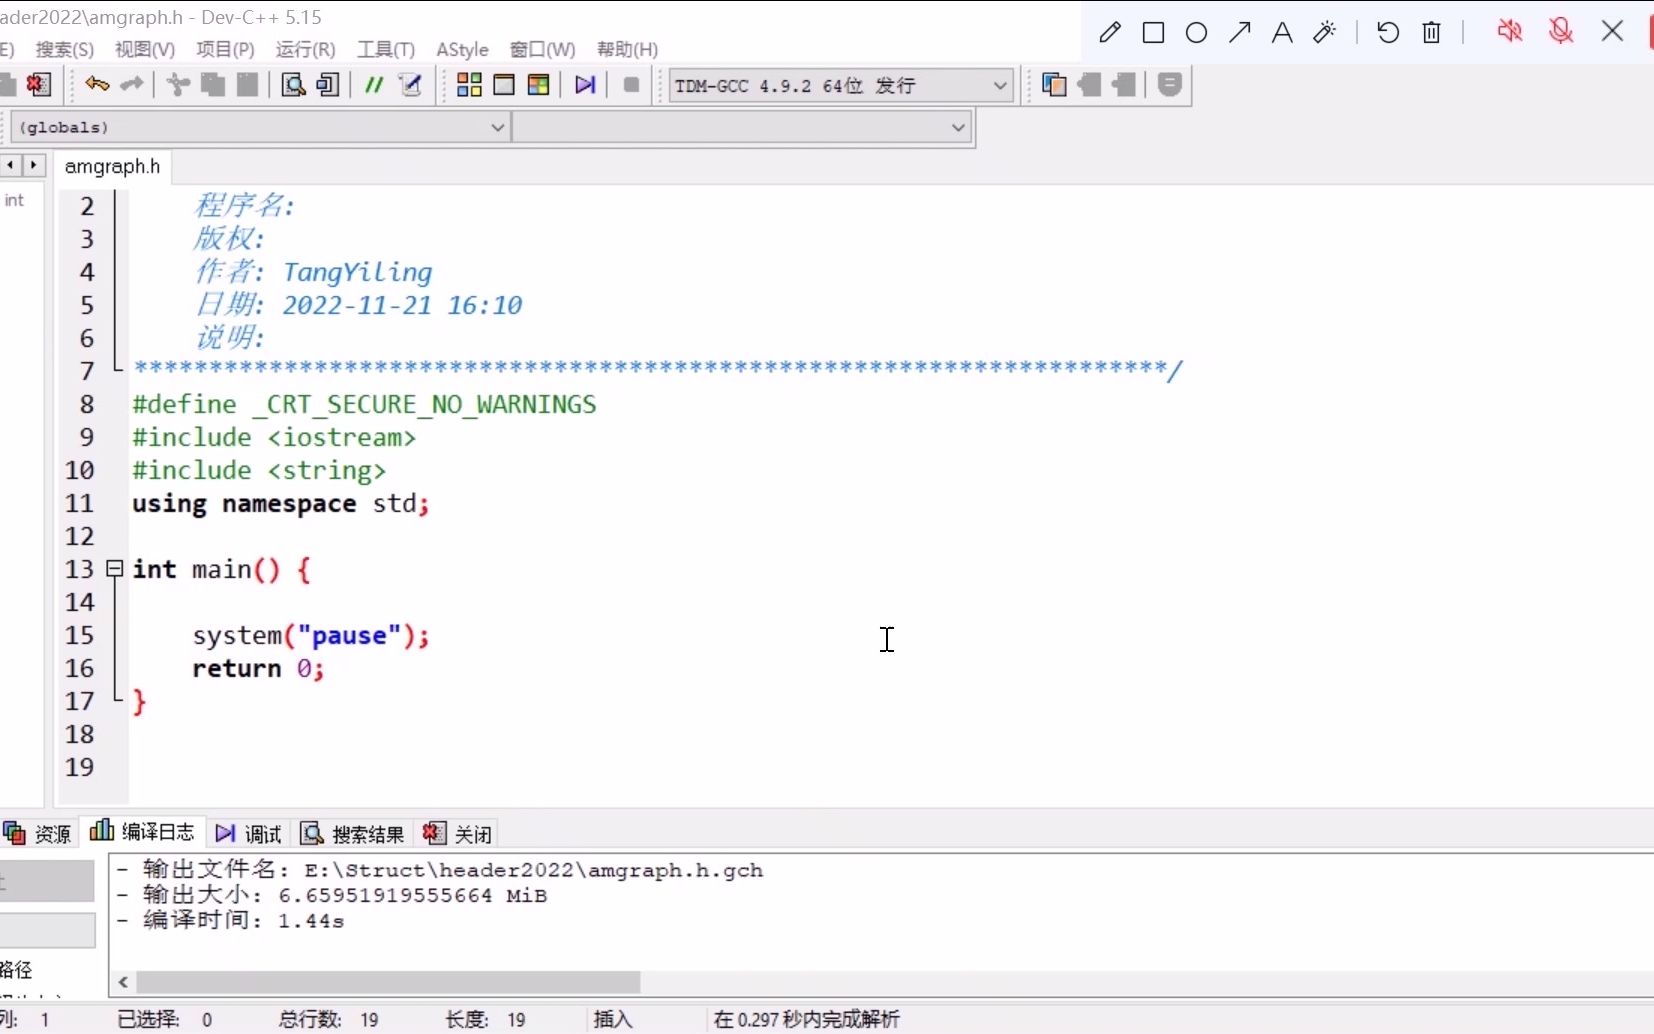This screenshot has height=1034, width=1654.
Task: Click the line '#include <iostream>'
Action: coord(273,437)
